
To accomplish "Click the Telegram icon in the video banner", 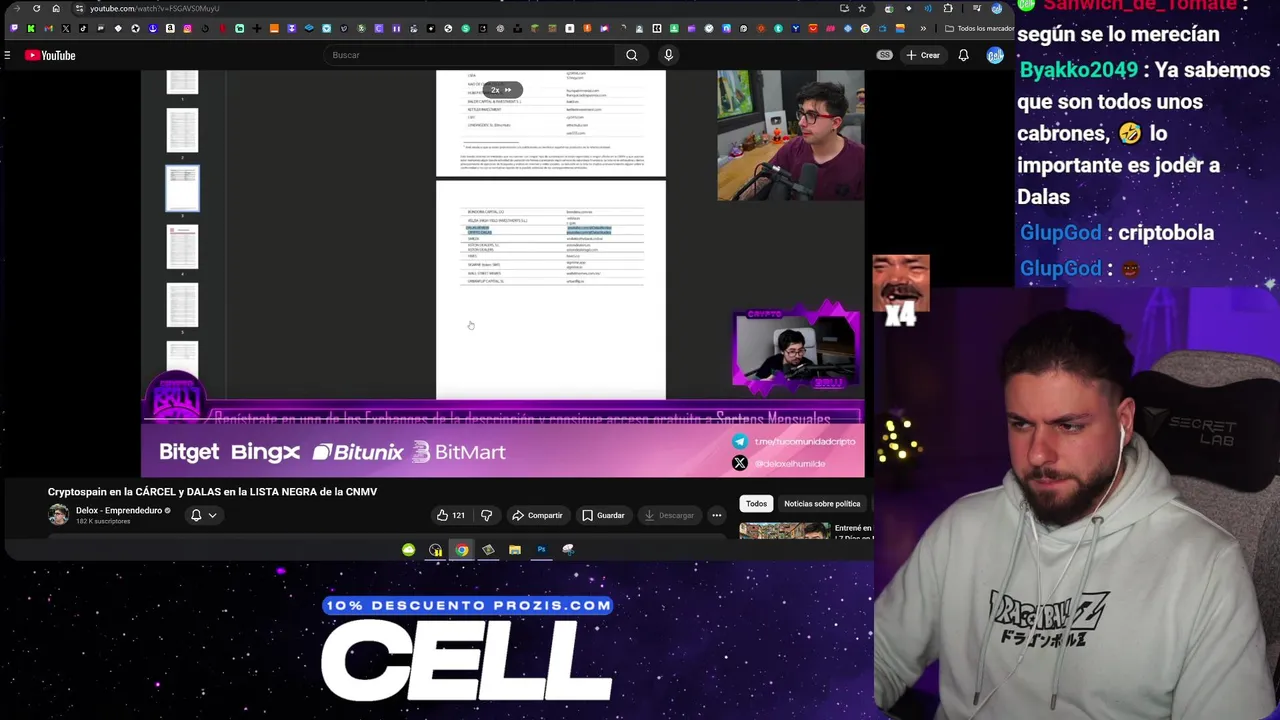I will pos(739,441).
